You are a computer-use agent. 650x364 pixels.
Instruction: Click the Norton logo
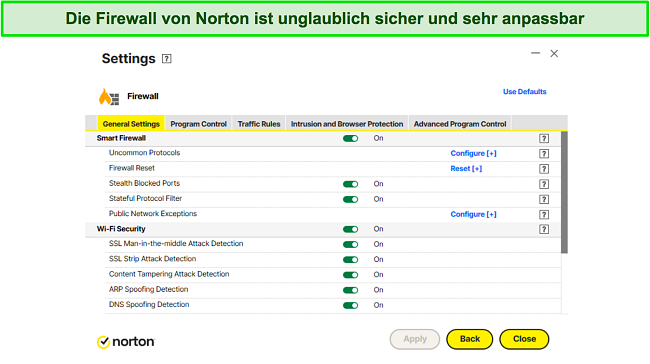coord(126,342)
